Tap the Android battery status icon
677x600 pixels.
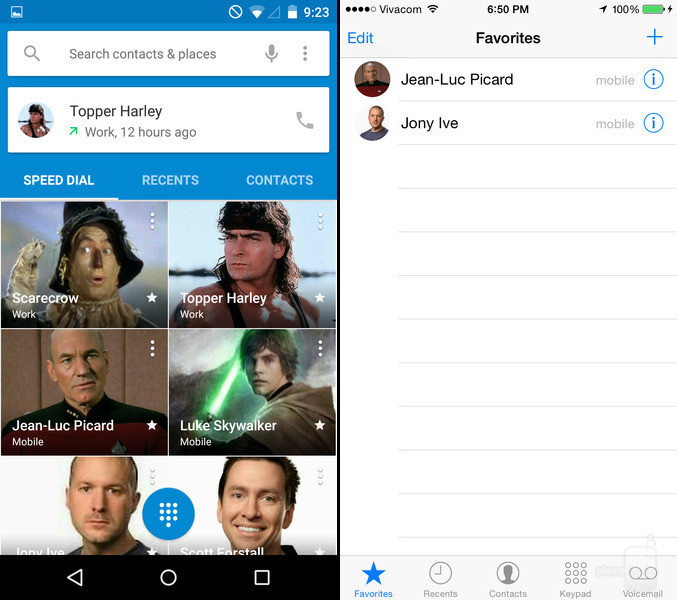tap(292, 12)
